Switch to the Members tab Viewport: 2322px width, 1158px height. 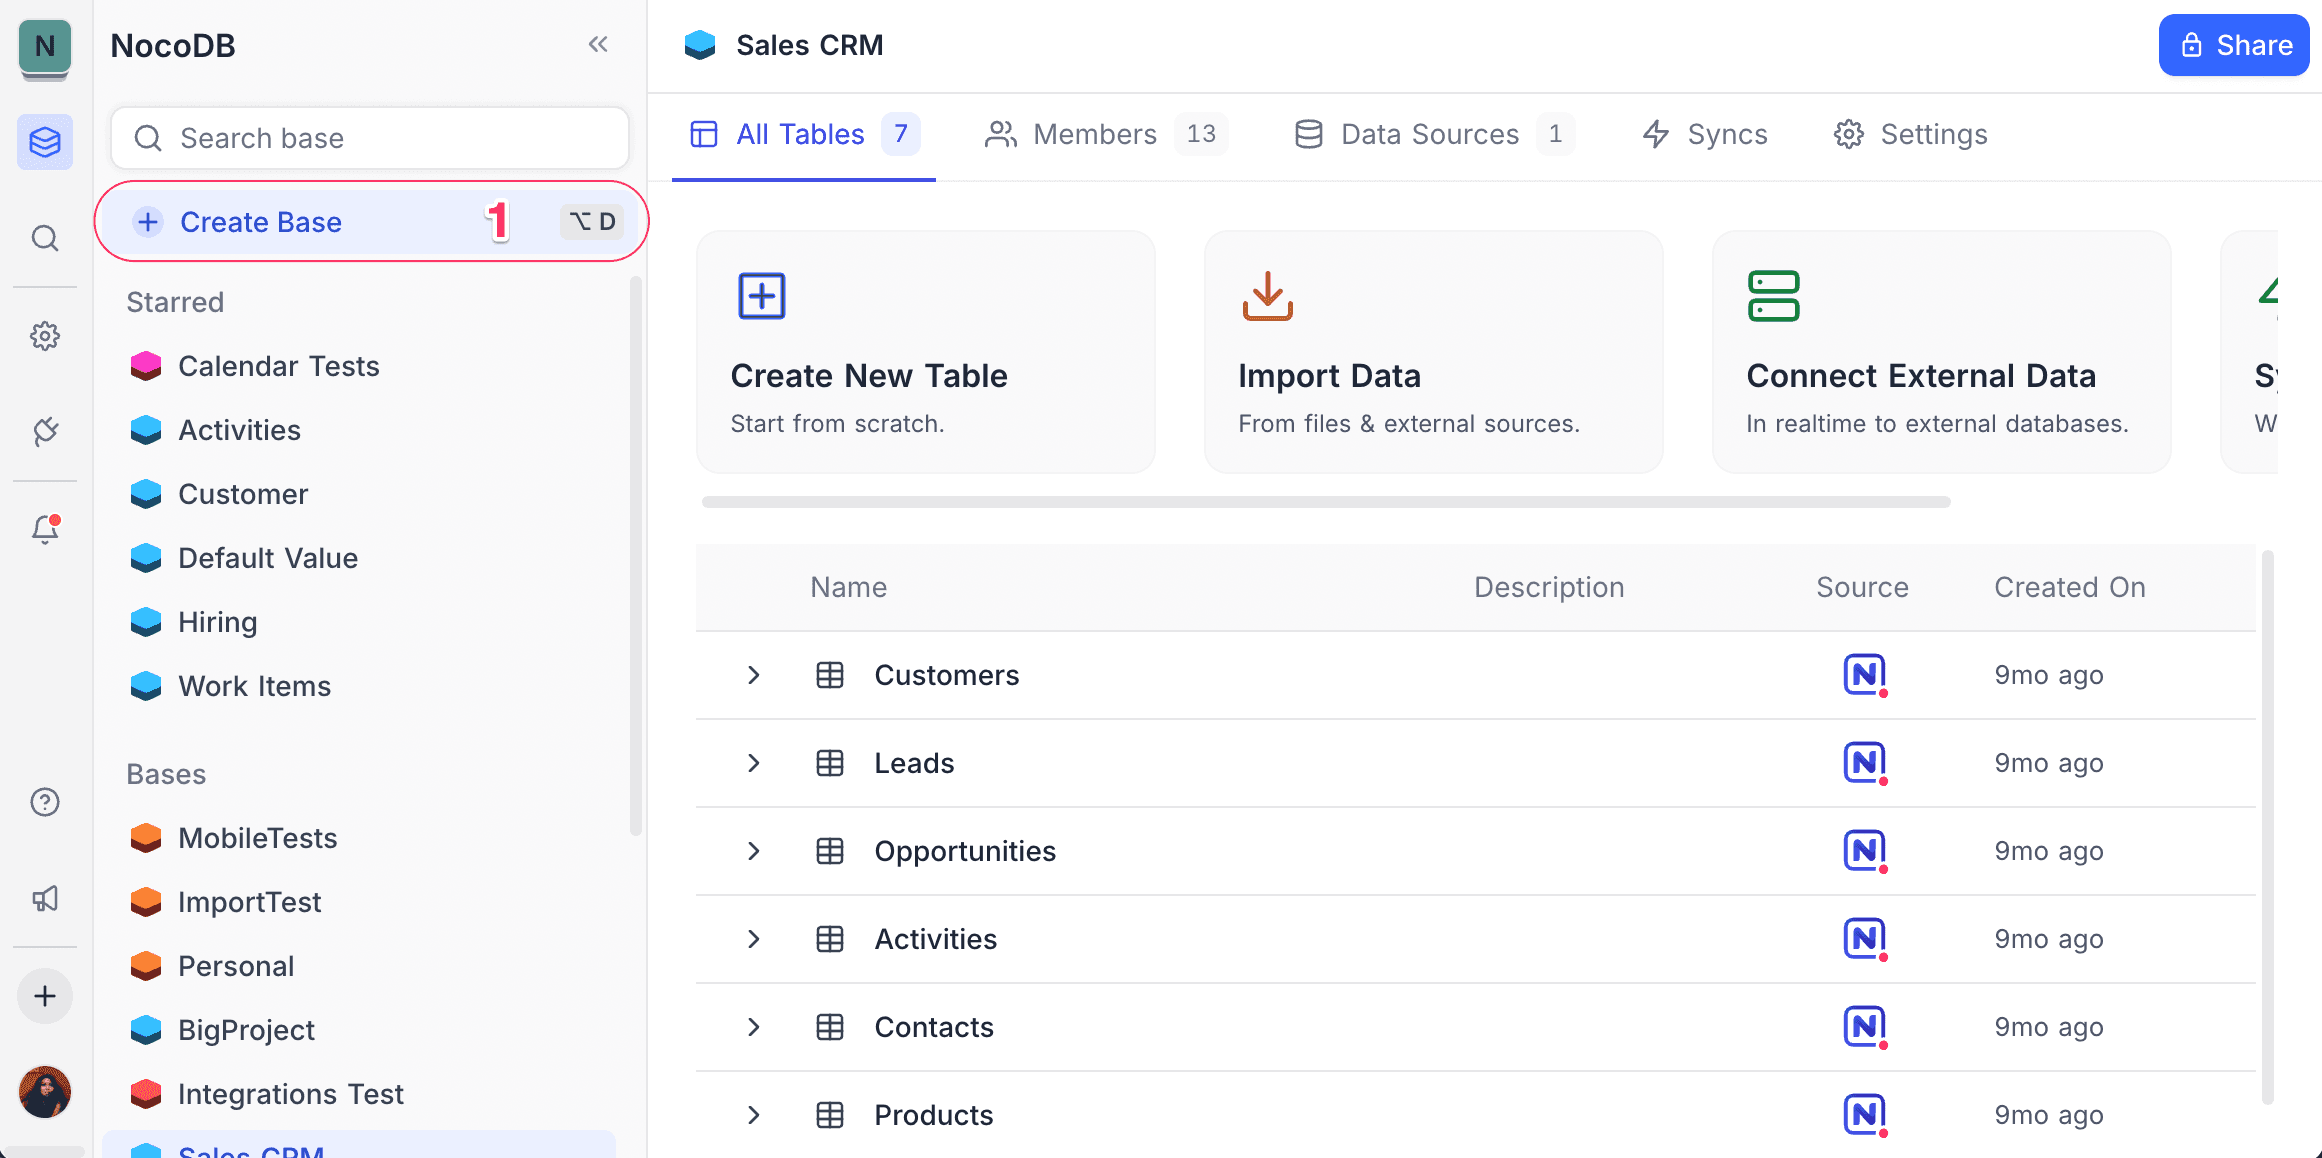click(x=1095, y=134)
